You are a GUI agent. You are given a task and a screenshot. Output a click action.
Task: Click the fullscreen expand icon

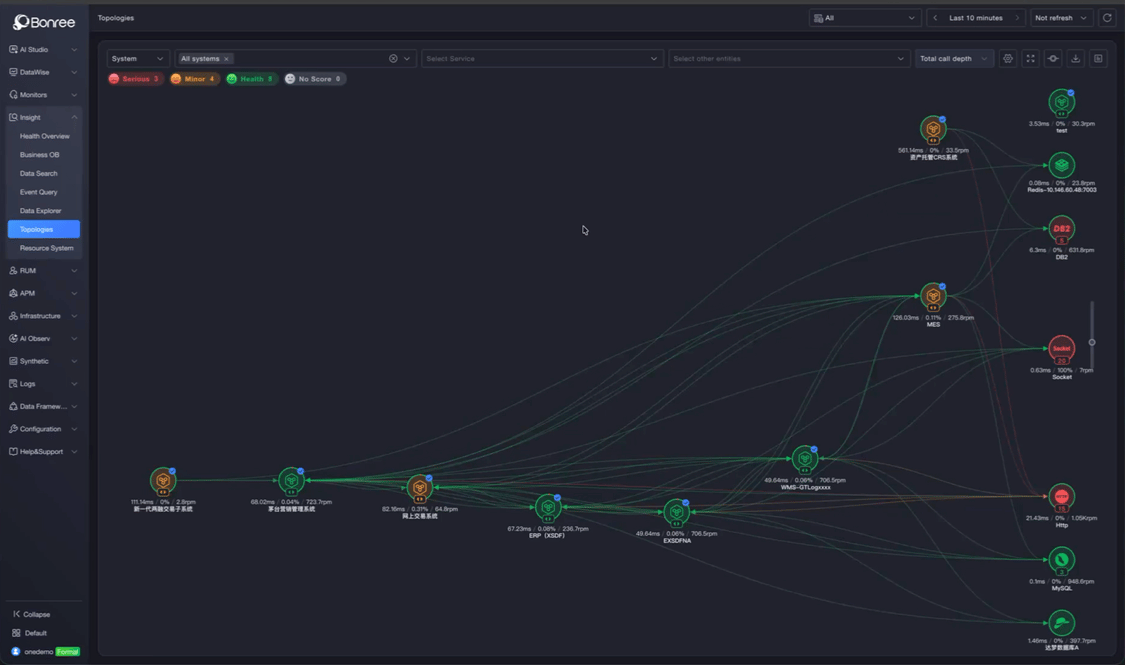click(x=1030, y=59)
